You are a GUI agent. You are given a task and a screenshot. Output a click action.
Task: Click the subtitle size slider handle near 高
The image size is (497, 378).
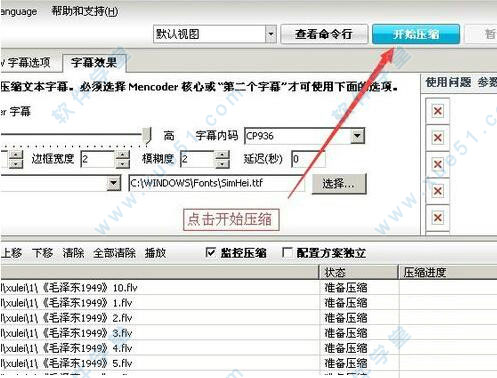[147, 135]
